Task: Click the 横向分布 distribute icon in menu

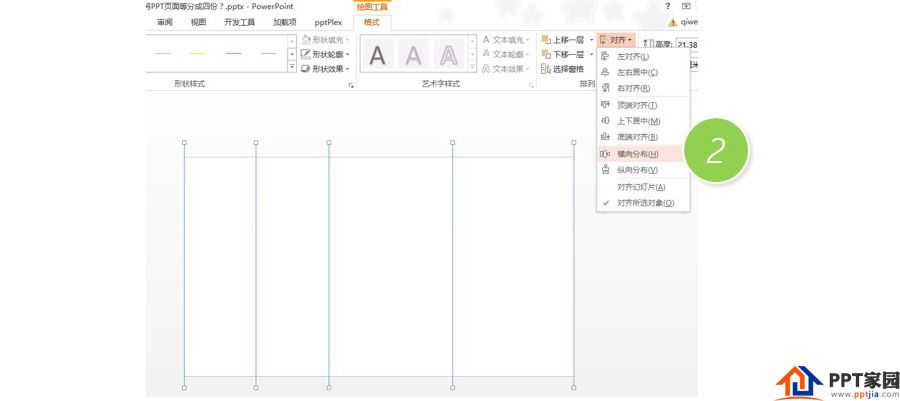Action: pyautogui.click(x=605, y=154)
